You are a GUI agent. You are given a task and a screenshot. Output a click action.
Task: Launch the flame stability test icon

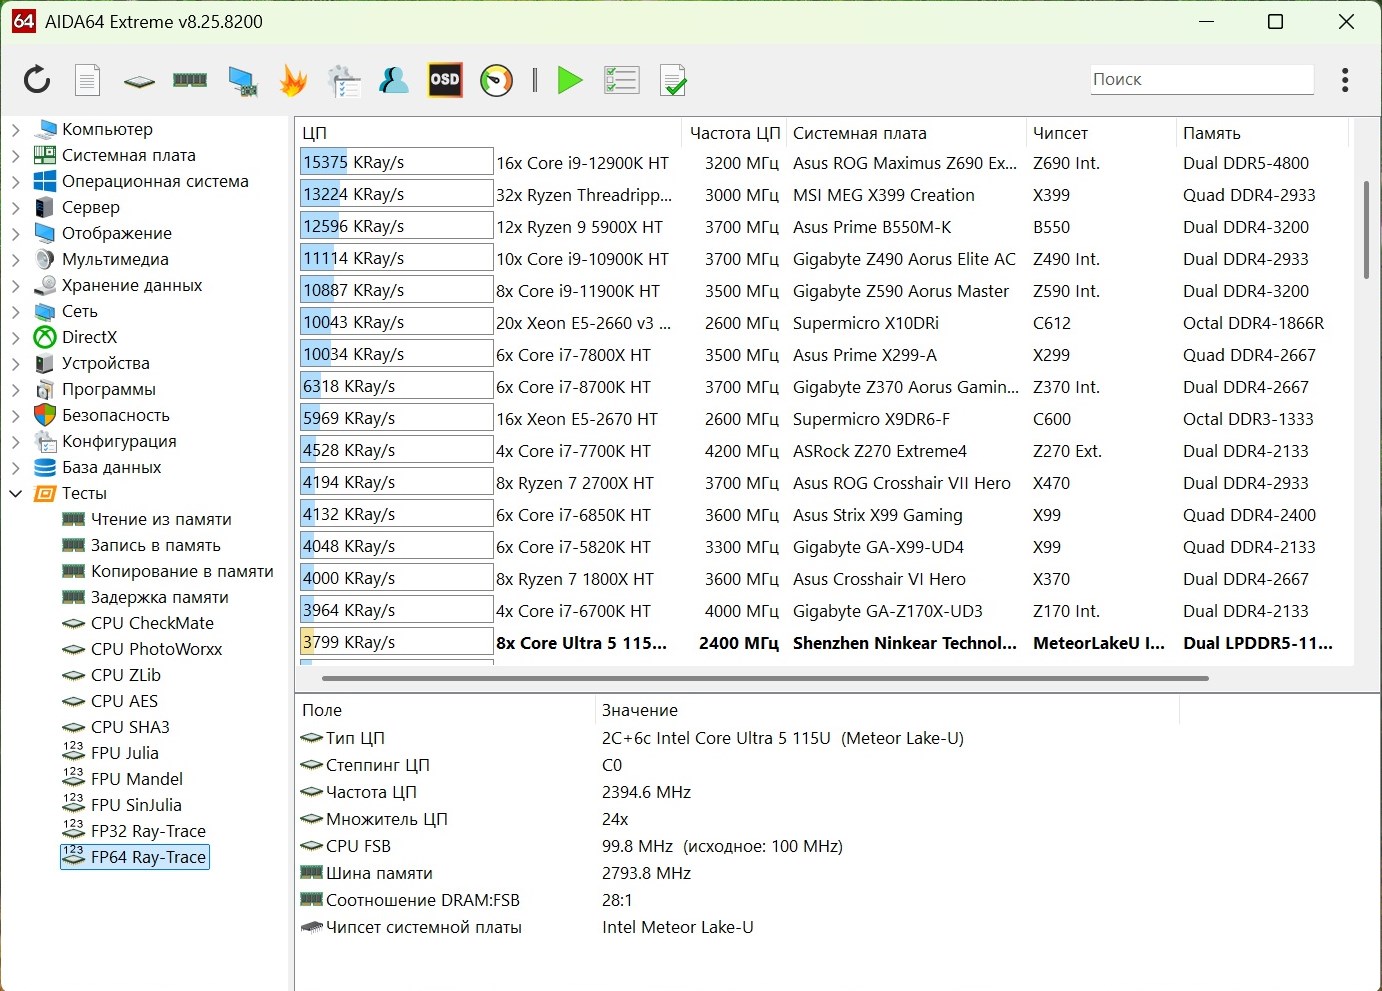(x=293, y=80)
